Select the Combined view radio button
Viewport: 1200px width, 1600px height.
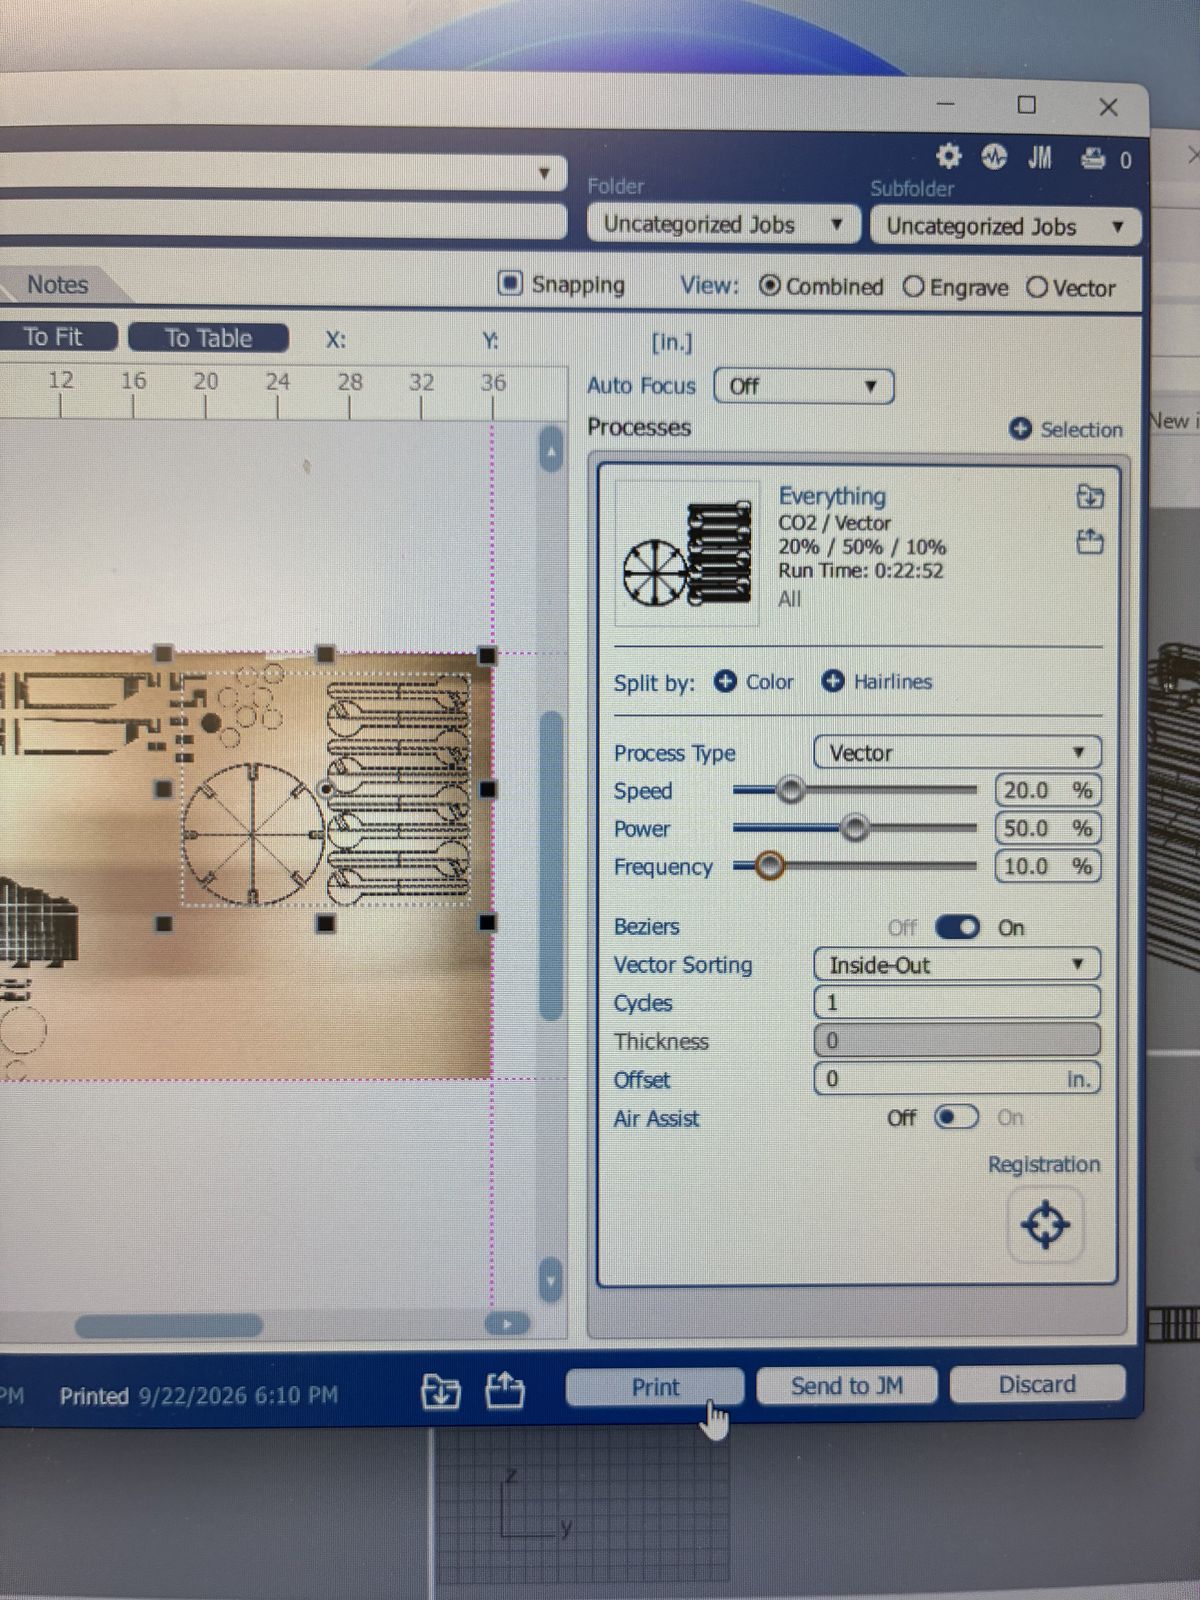pos(769,286)
